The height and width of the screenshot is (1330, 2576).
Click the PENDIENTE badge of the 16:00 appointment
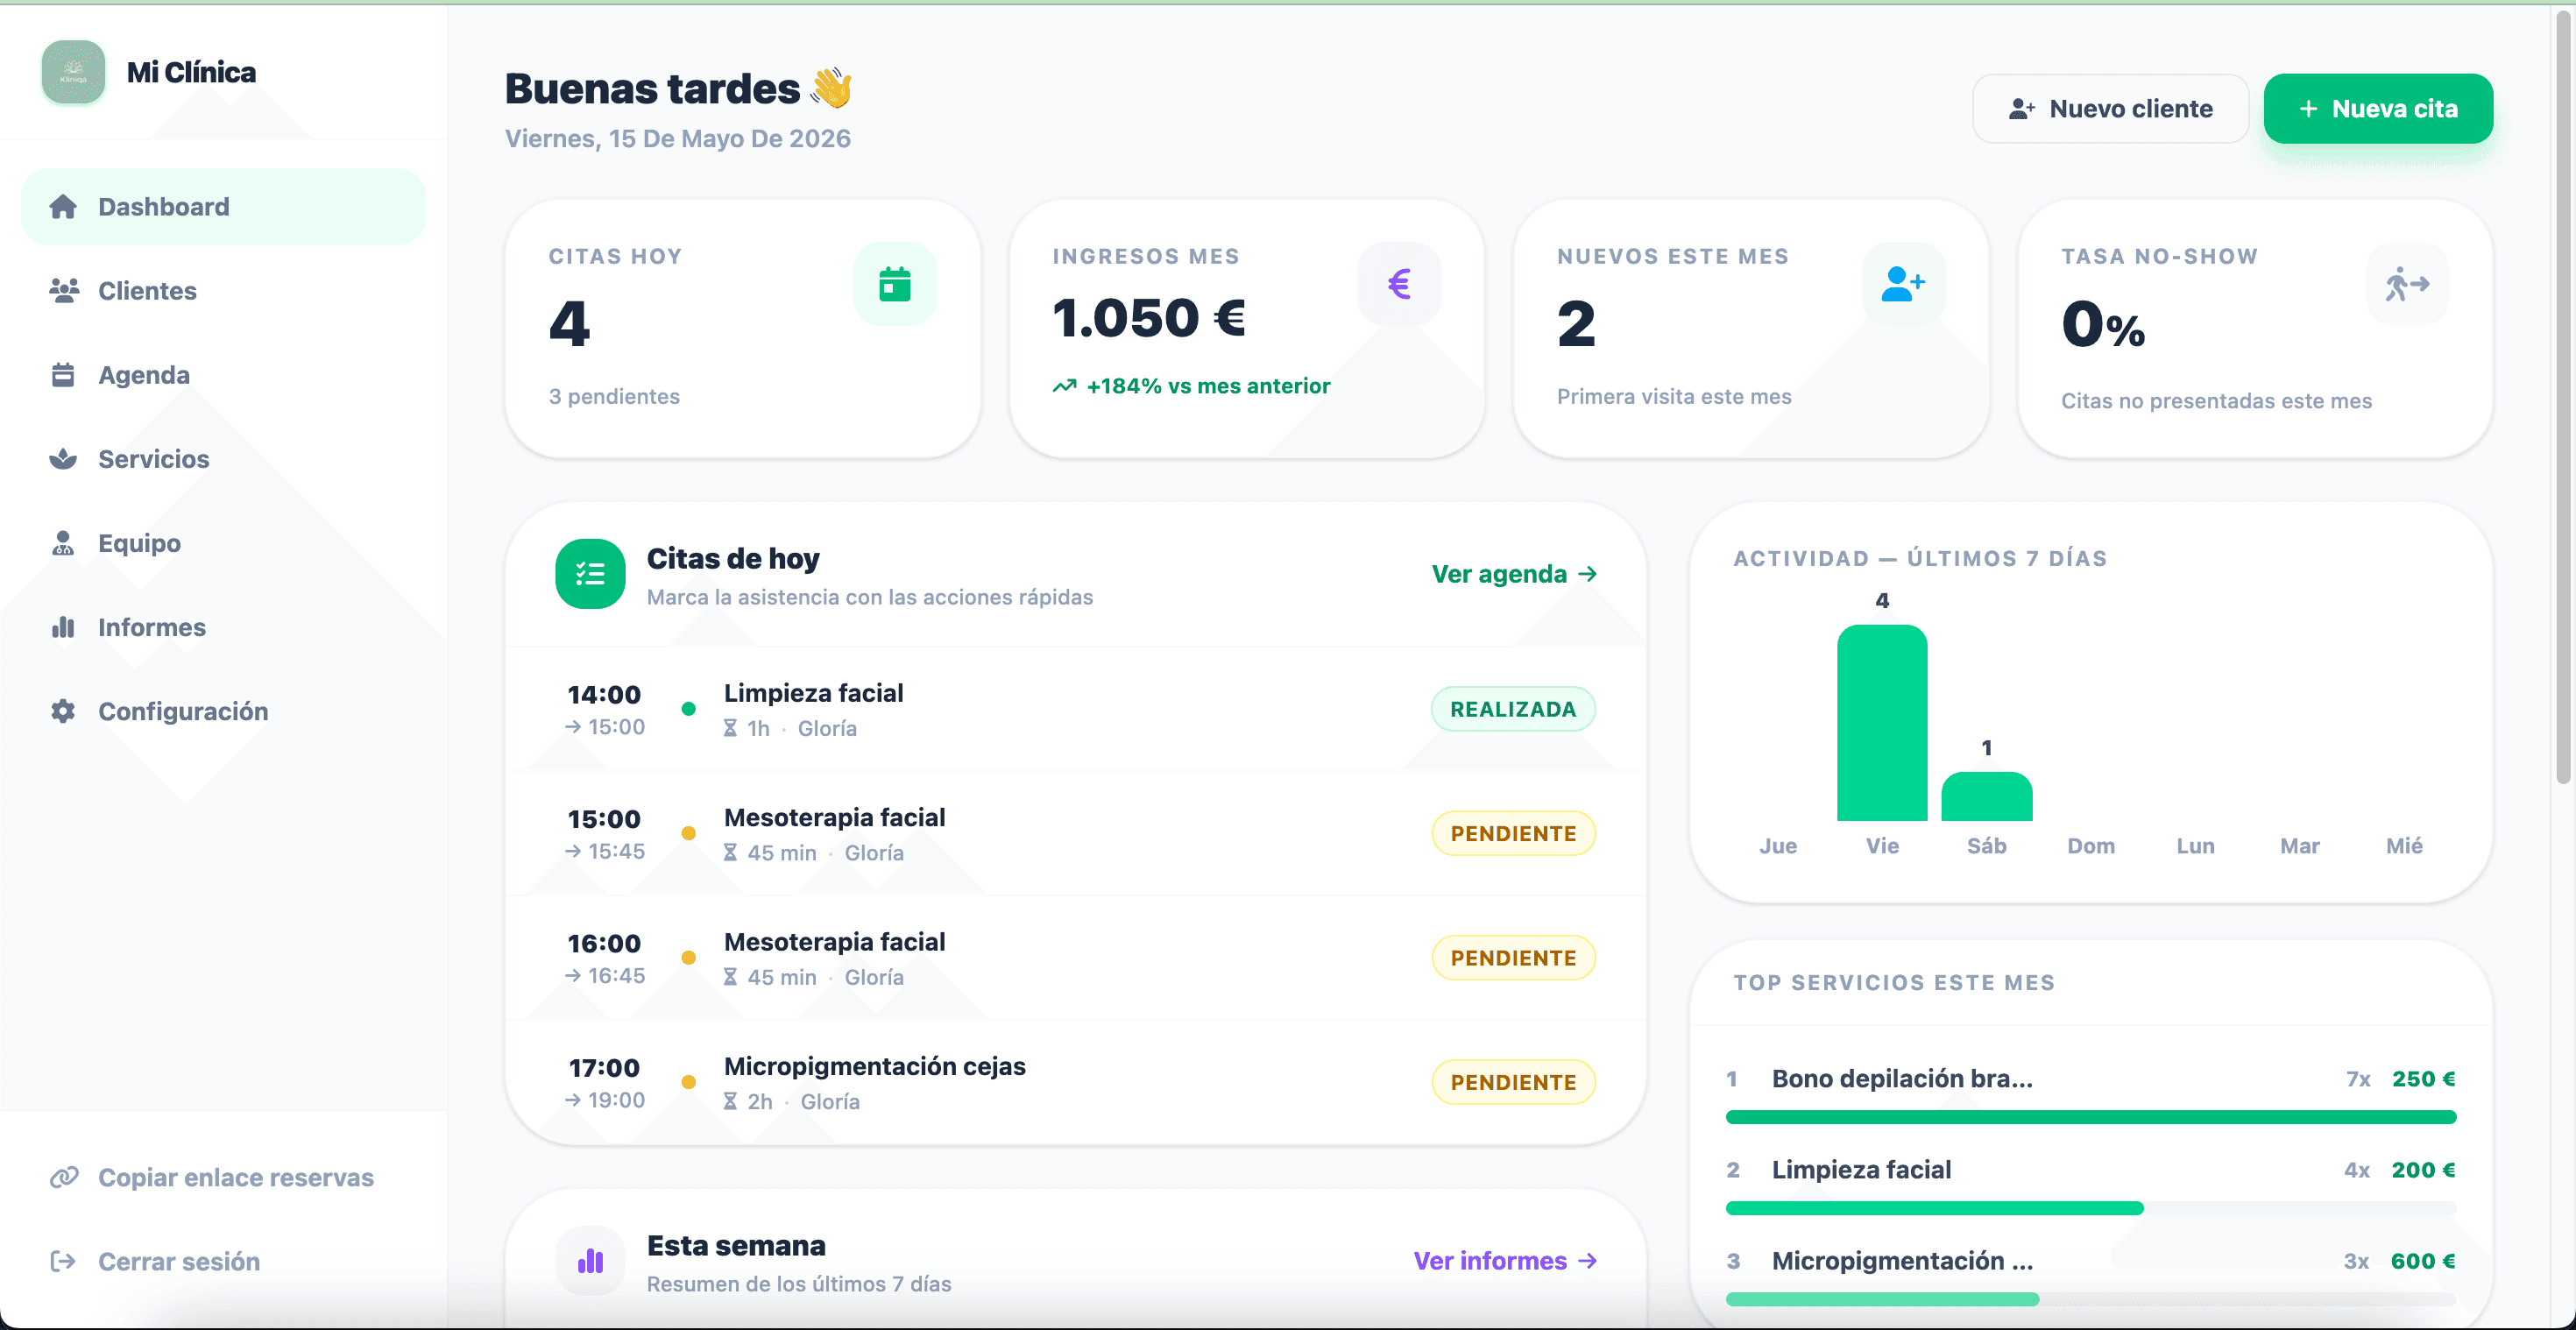pos(1513,958)
